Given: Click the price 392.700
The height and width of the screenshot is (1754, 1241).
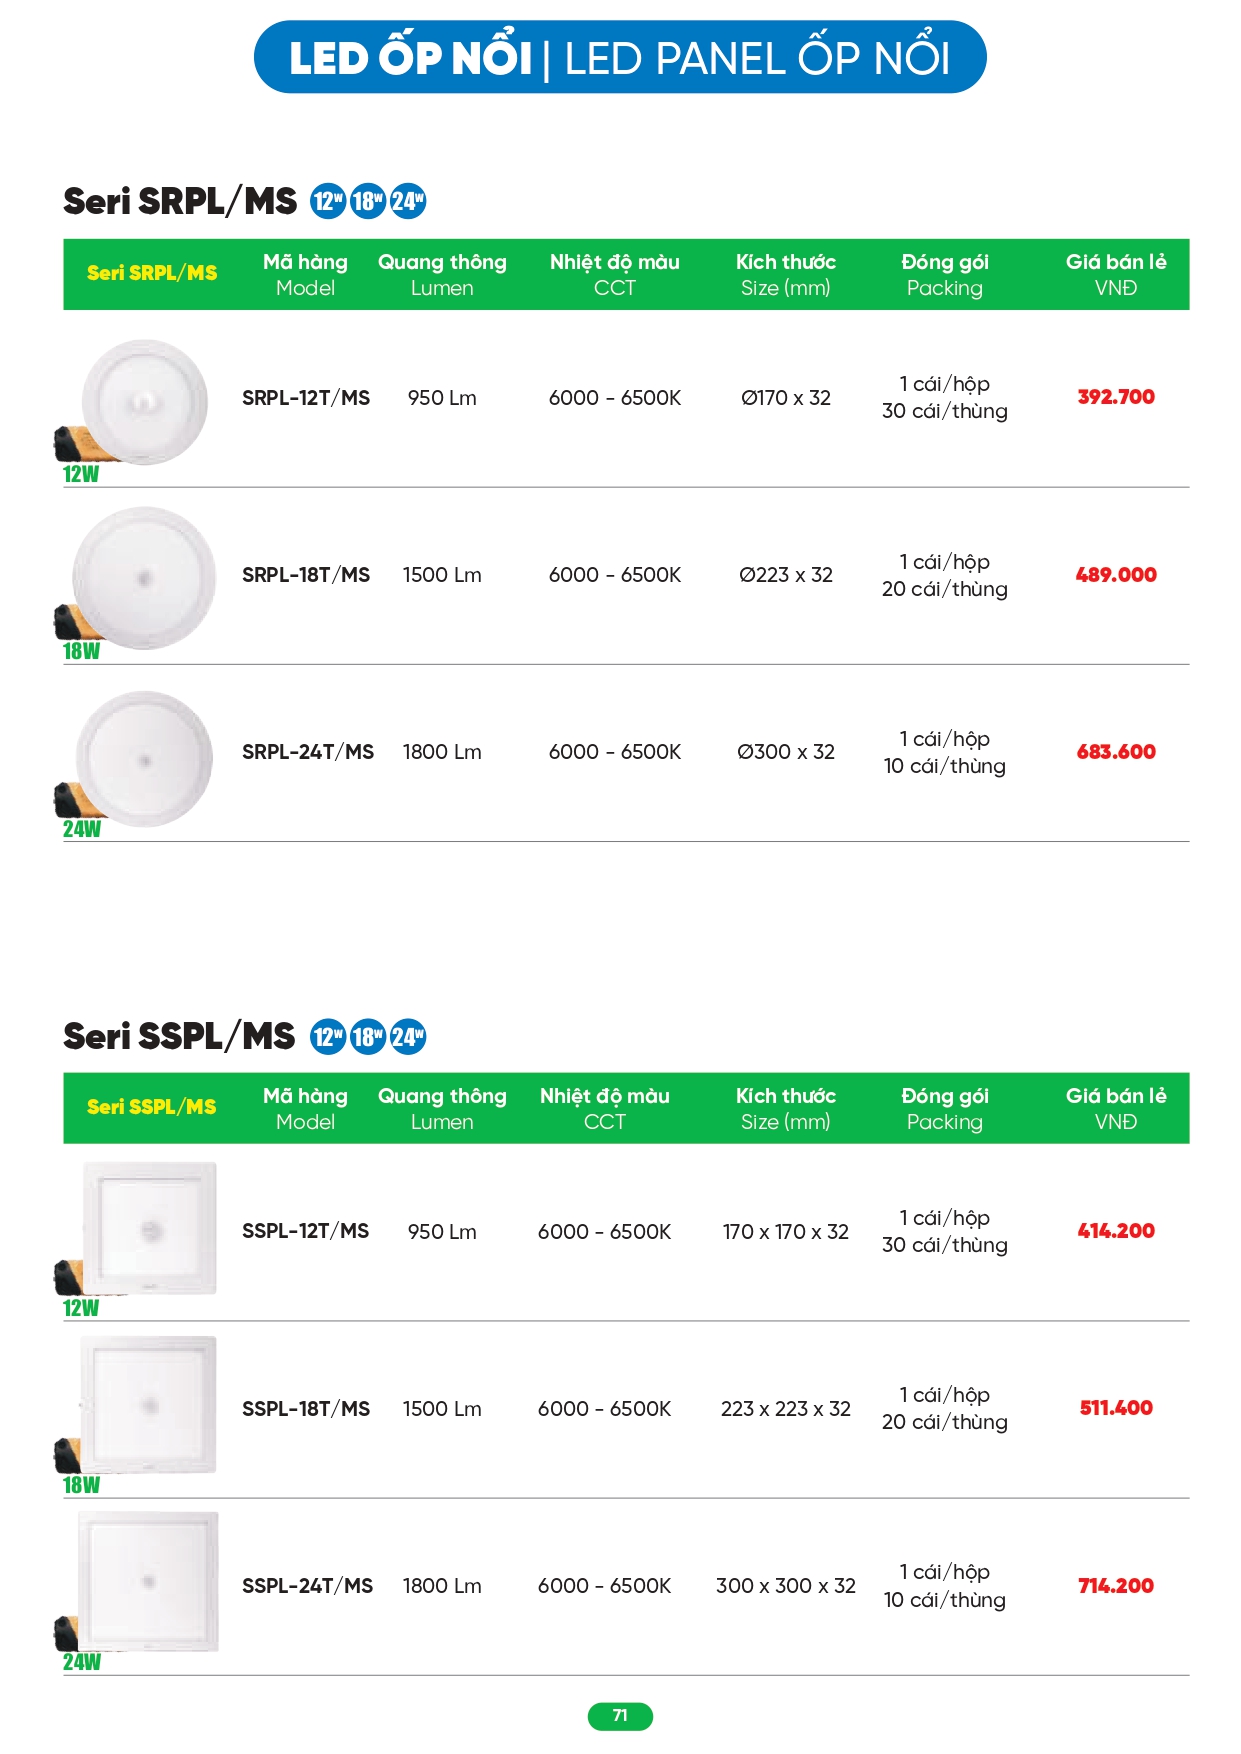Looking at the screenshot, I should (1116, 397).
